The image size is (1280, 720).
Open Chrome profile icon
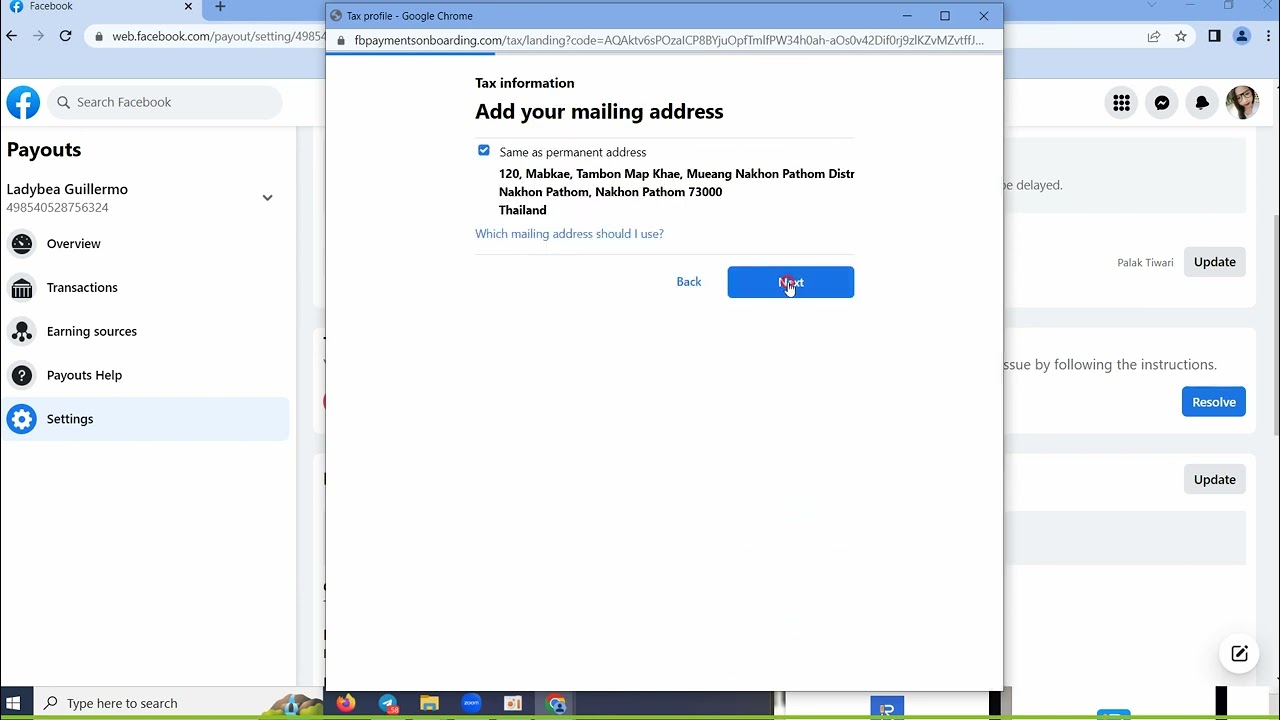click(1242, 36)
